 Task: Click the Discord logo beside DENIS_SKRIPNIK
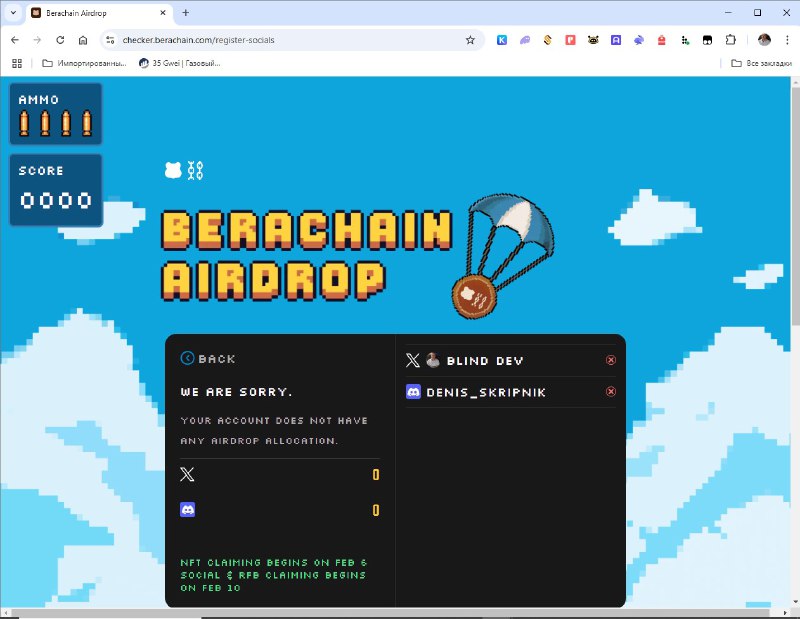click(x=413, y=392)
